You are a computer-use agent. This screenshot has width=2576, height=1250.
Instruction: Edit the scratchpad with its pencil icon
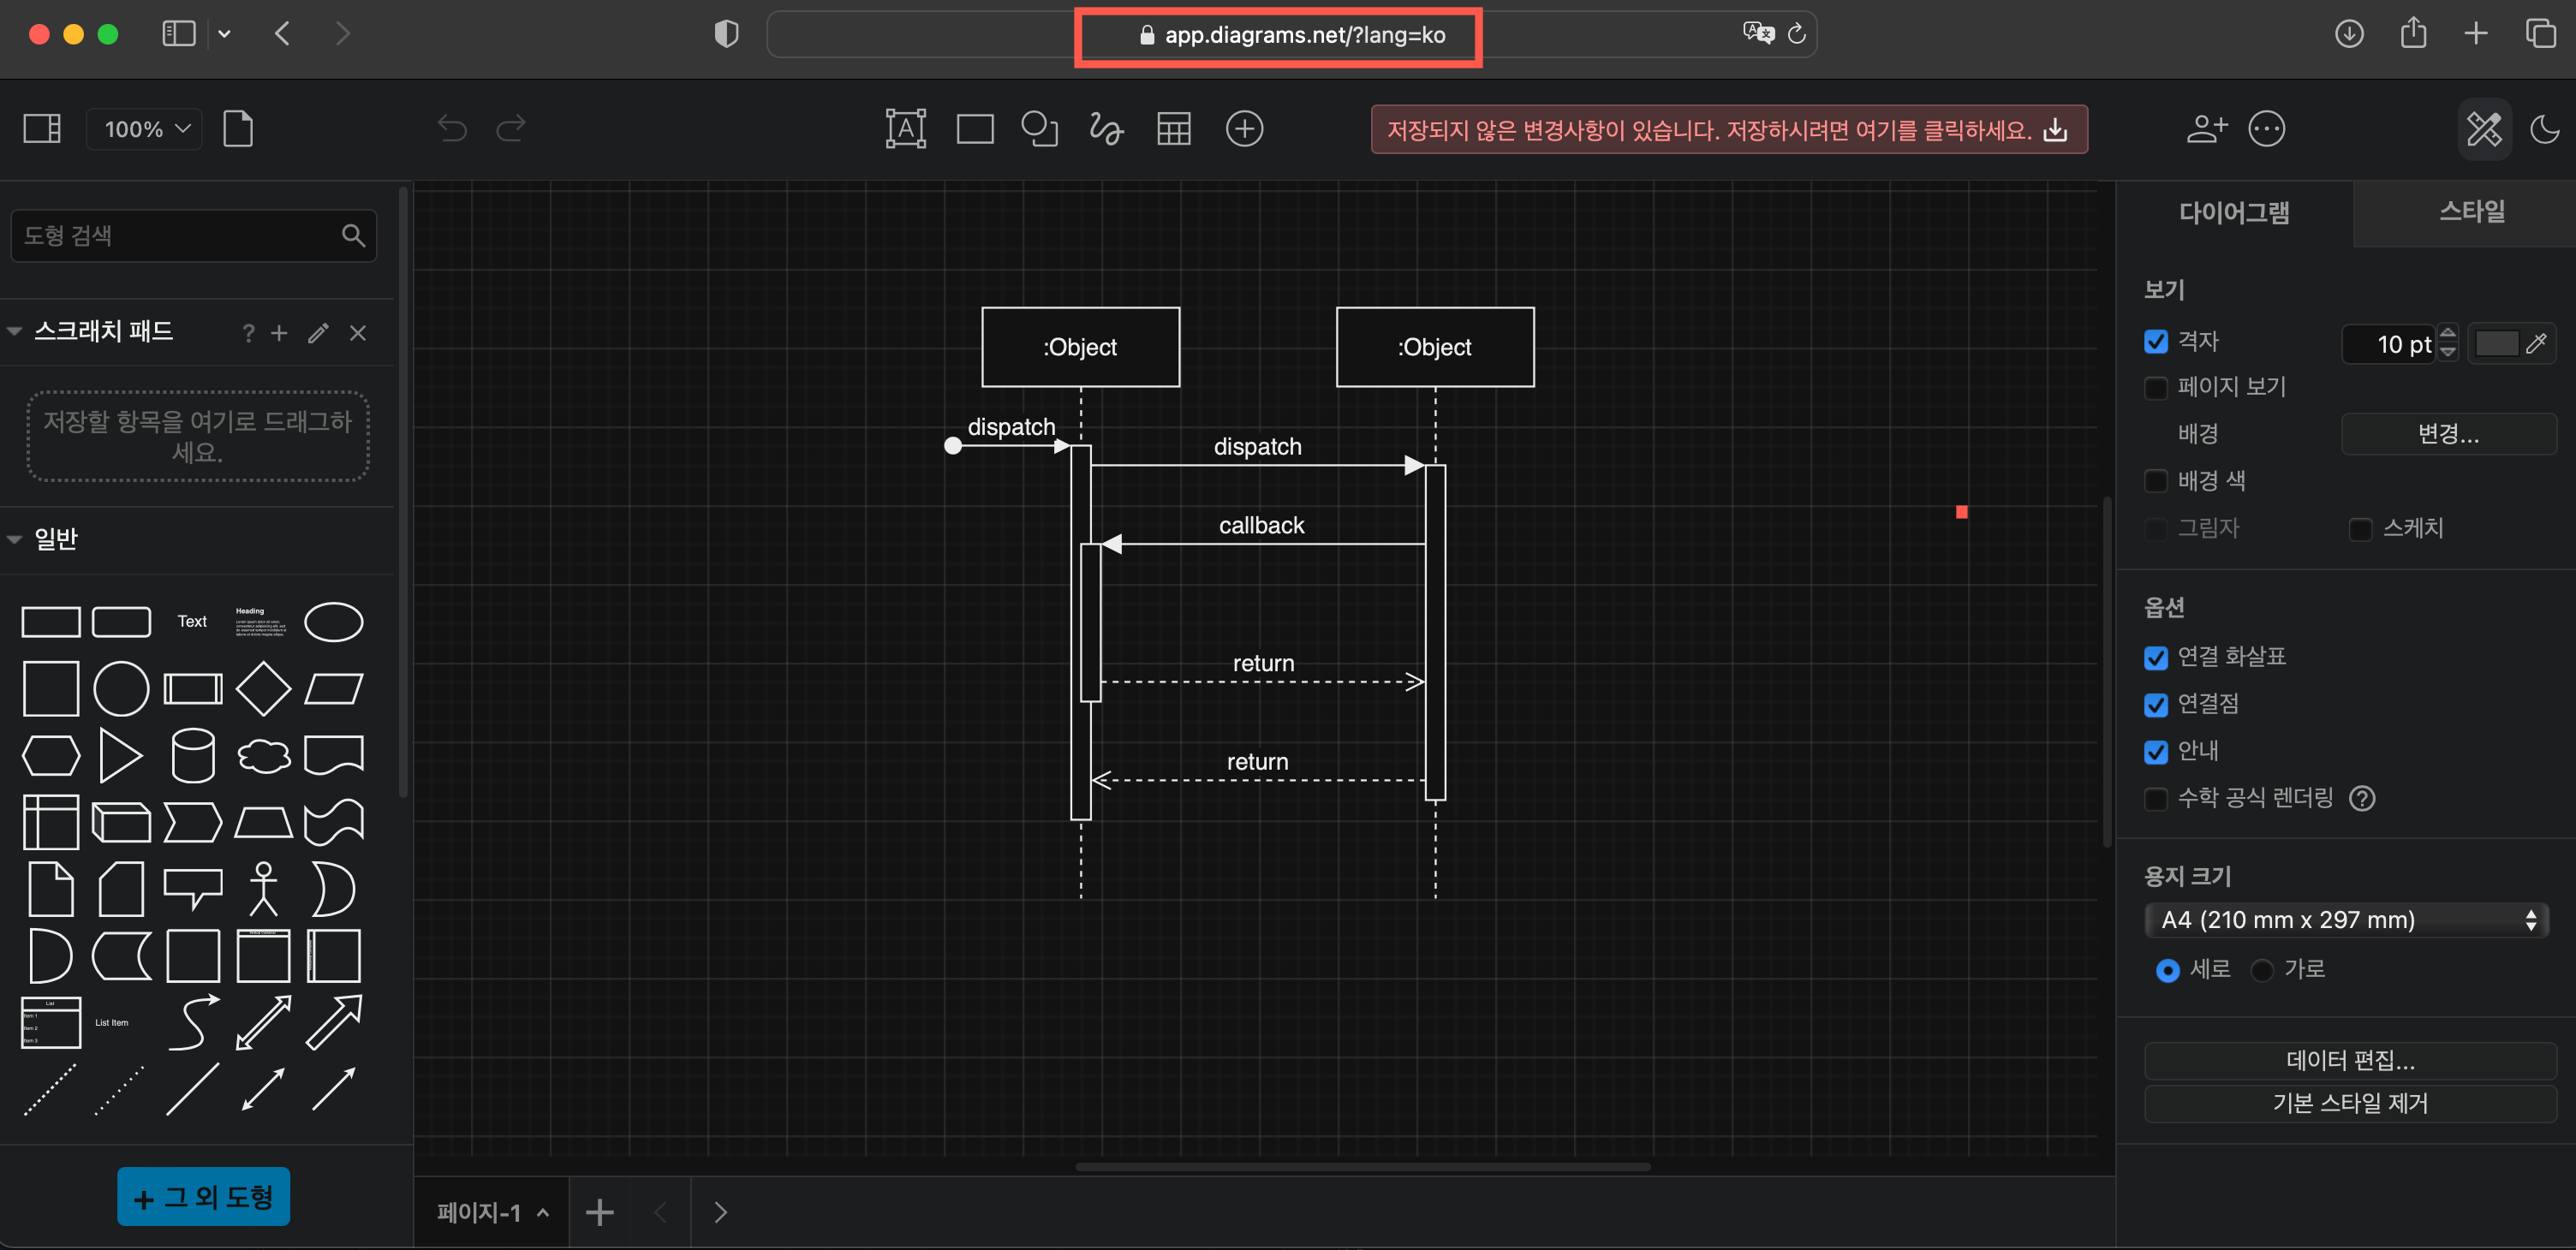coord(317,333)
